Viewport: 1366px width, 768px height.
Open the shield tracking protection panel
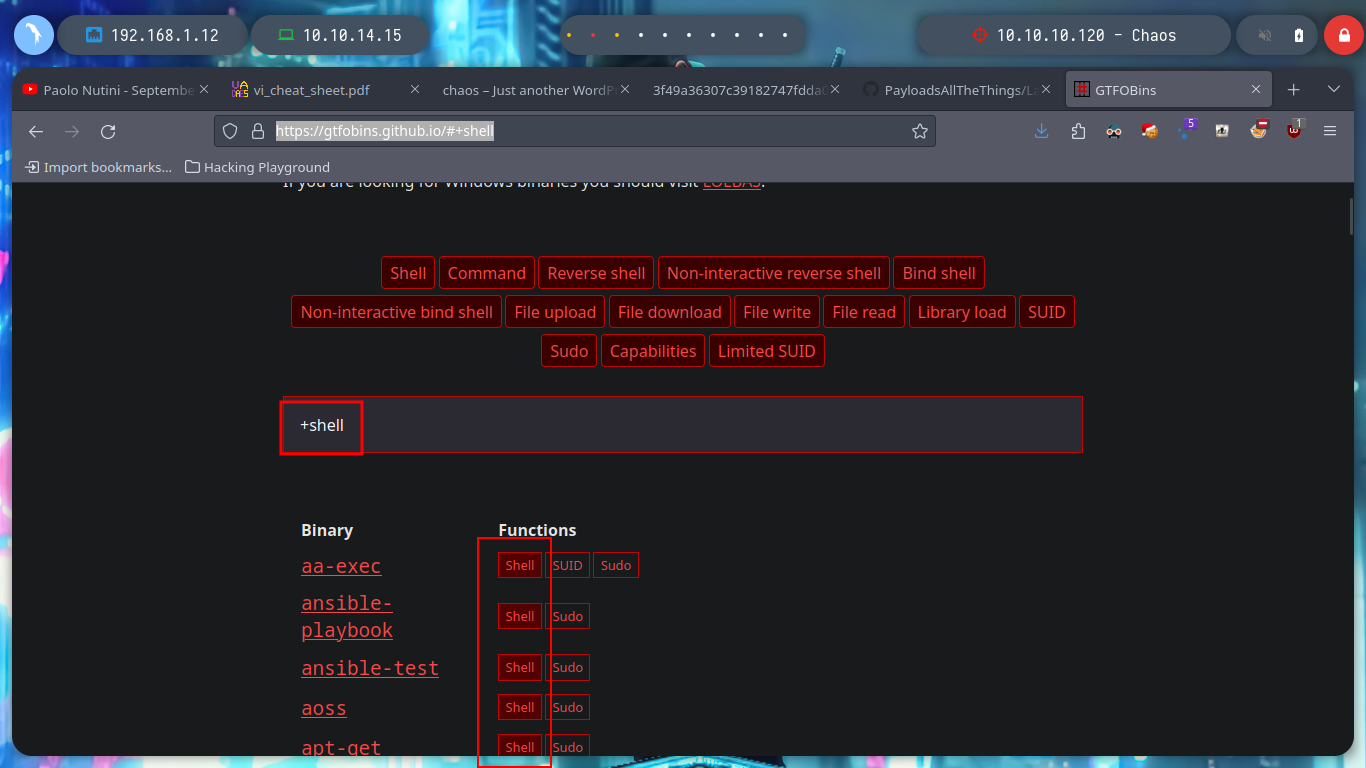click(x=230, y=131)
